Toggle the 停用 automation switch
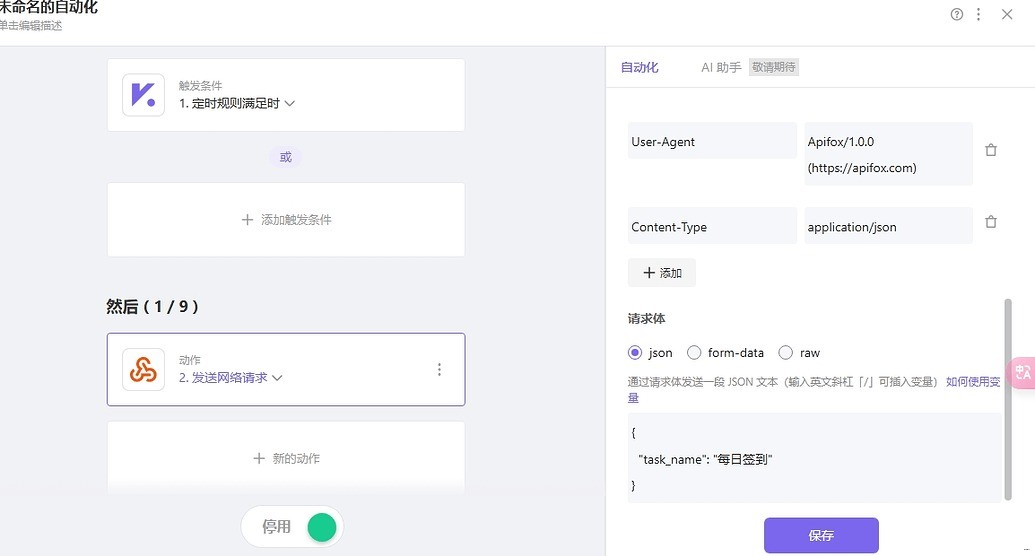Viewport: 1035px width, 556px height. tap(321, 527)
